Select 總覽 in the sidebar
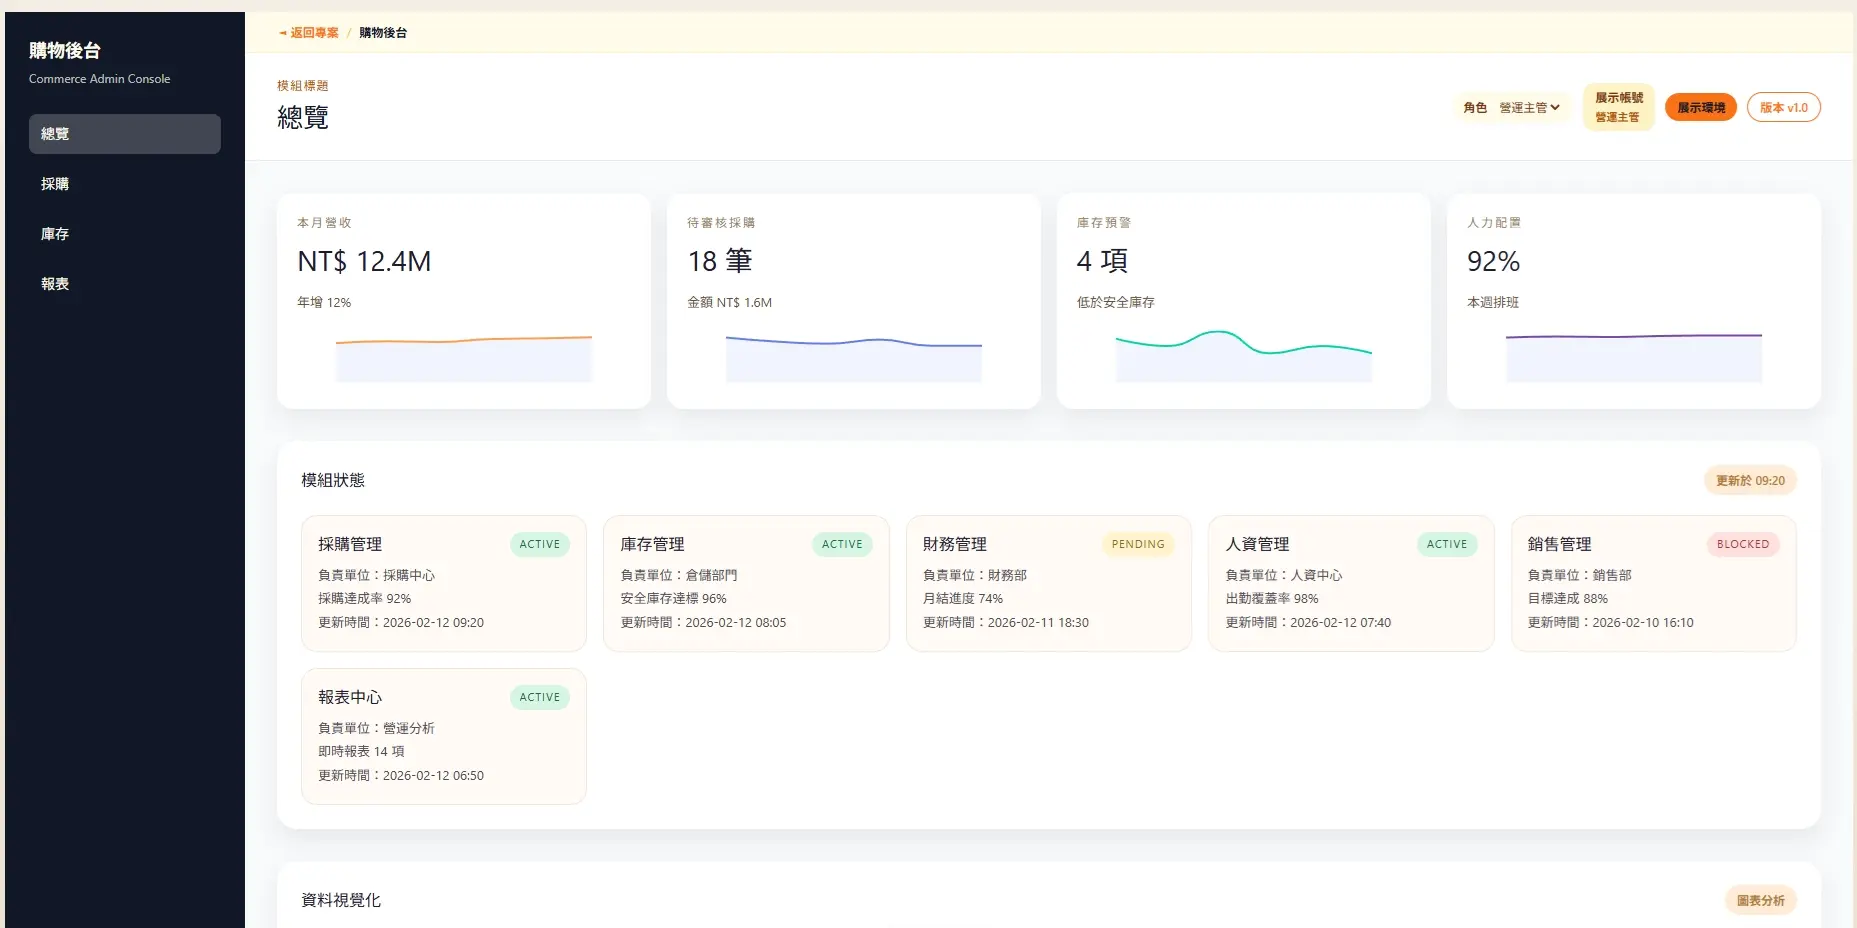Screen dimensions: 1857x928 pos(125,134)
